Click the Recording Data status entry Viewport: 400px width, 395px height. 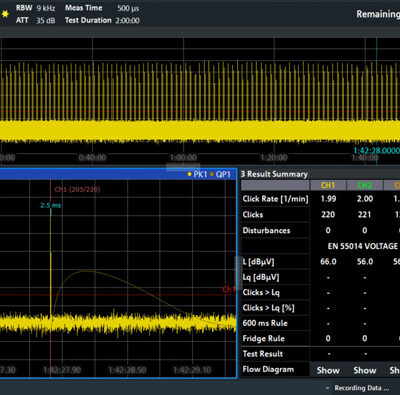tap(361, 388)
